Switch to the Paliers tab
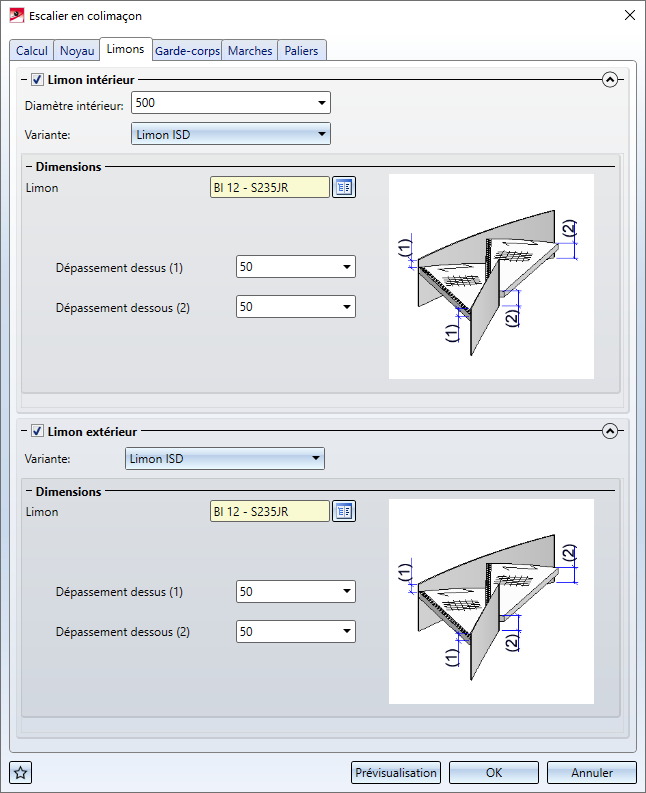The image size is (646, 793). click(x=302, y=51)
